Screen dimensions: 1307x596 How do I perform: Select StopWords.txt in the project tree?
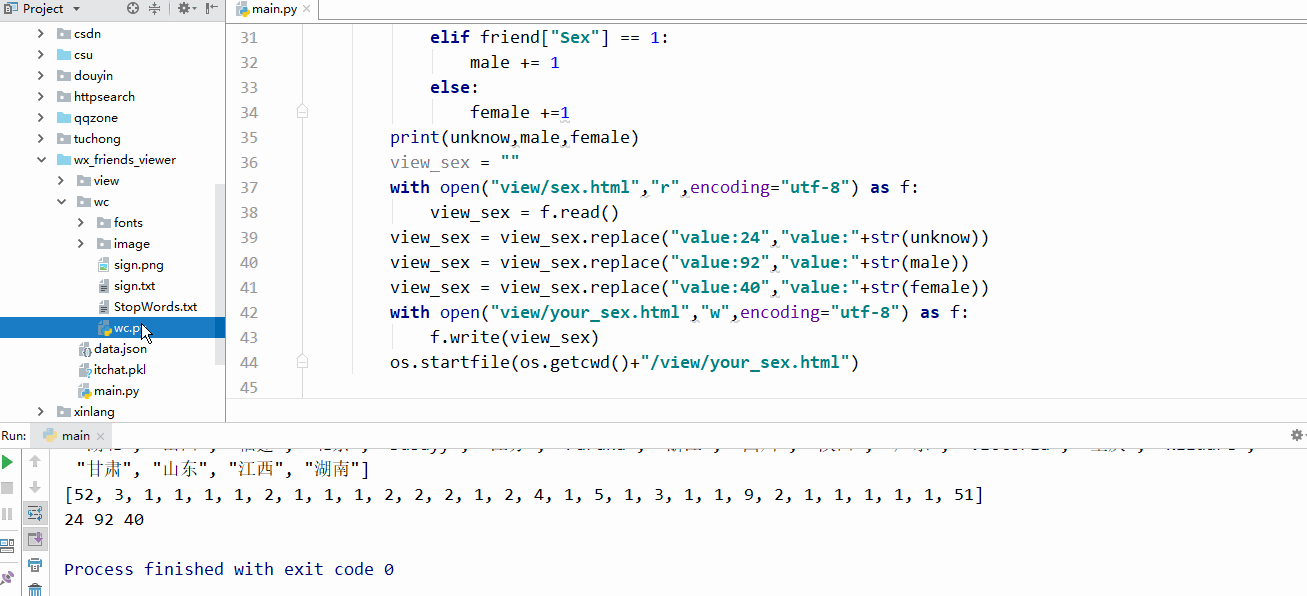pos(155,306)
